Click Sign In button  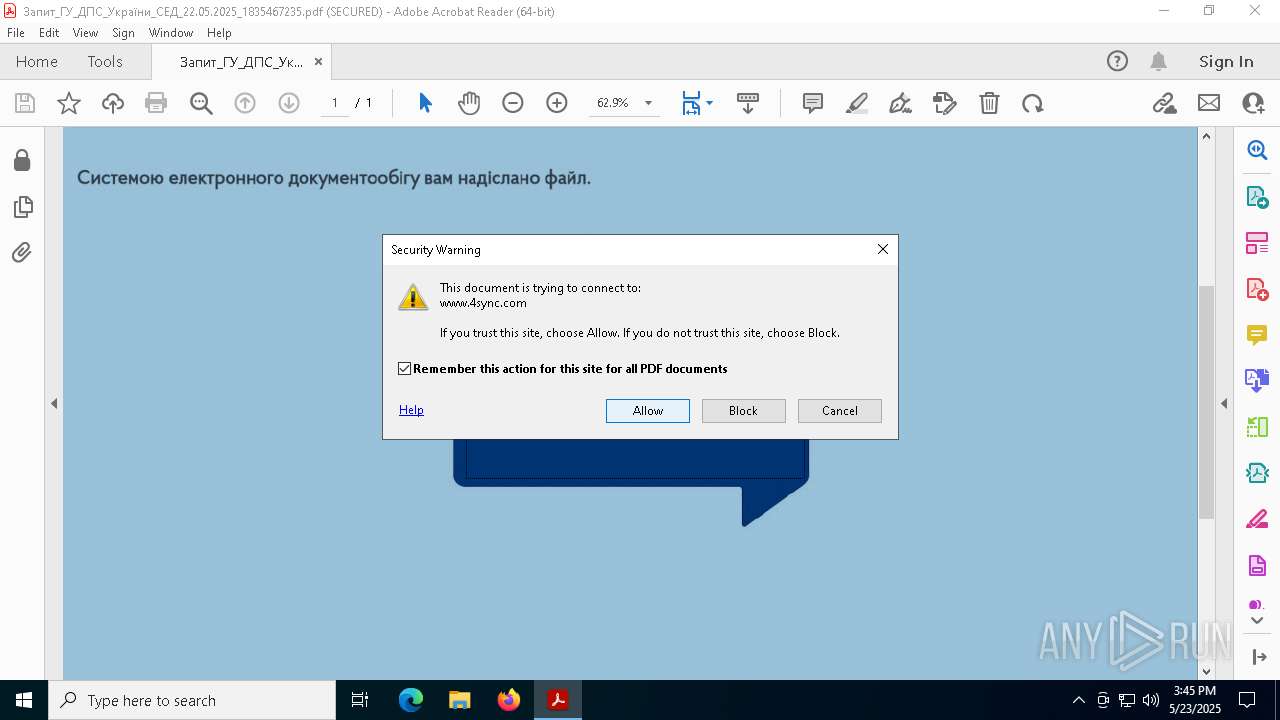pos(1226,62)
